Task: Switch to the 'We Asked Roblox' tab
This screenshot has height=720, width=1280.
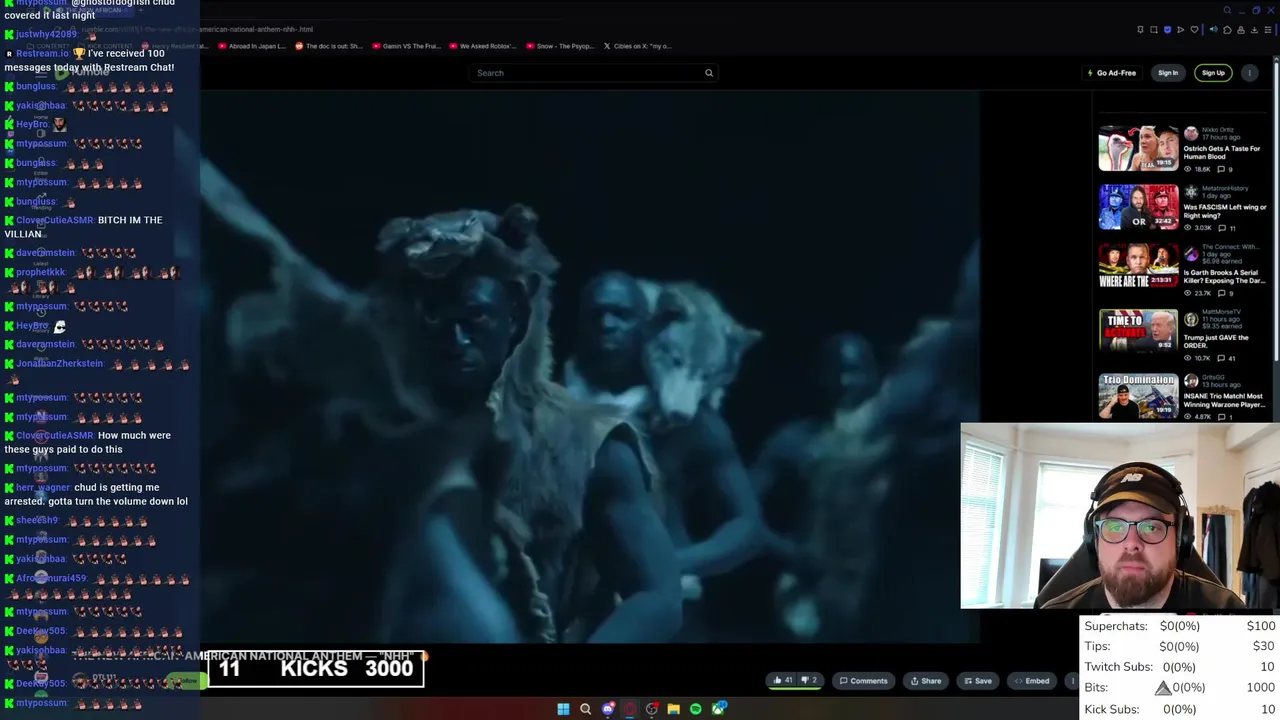Action: [483, 46]
